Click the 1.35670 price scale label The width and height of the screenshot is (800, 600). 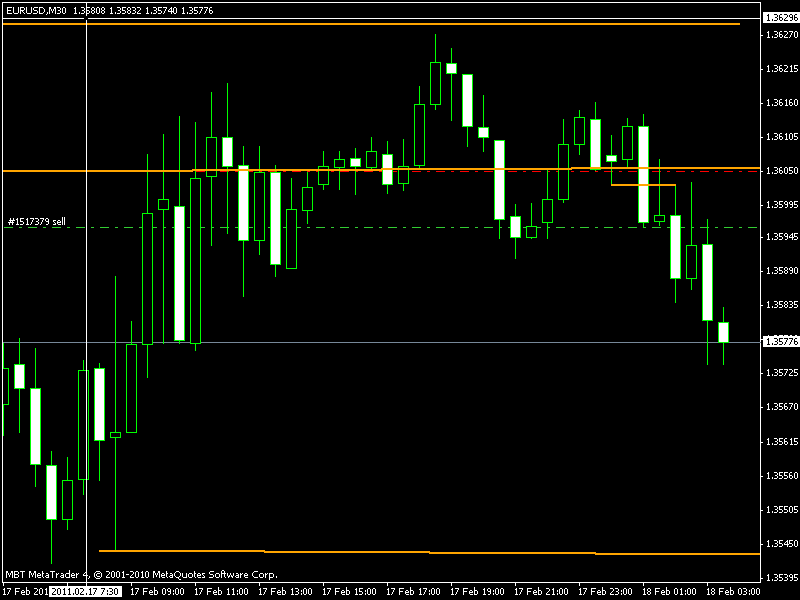coord(782,407)
